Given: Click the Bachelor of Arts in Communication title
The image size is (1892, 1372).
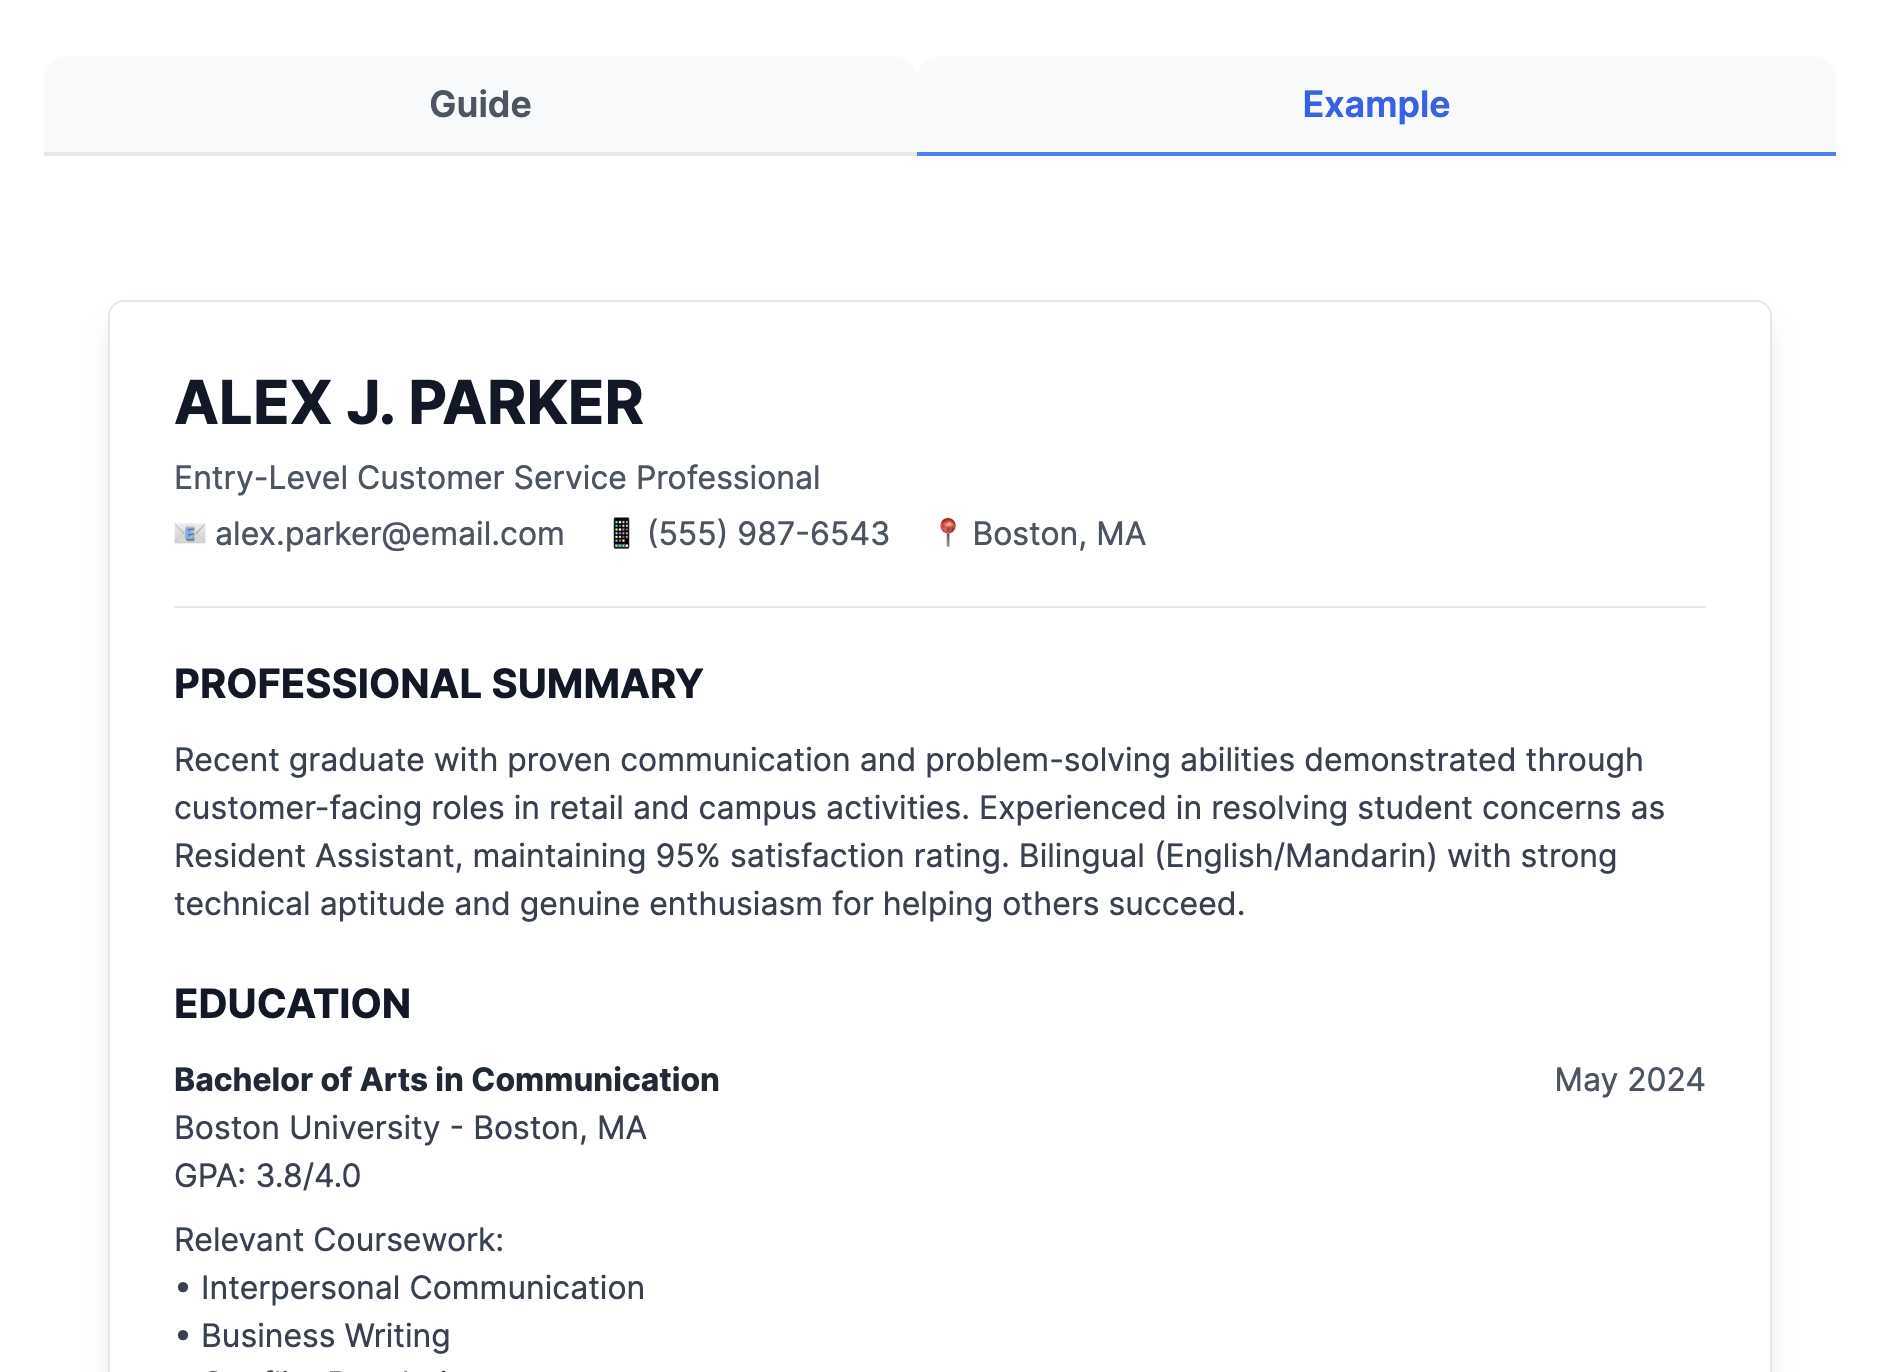Looking at the screenshot, I should click(446, 1080).
